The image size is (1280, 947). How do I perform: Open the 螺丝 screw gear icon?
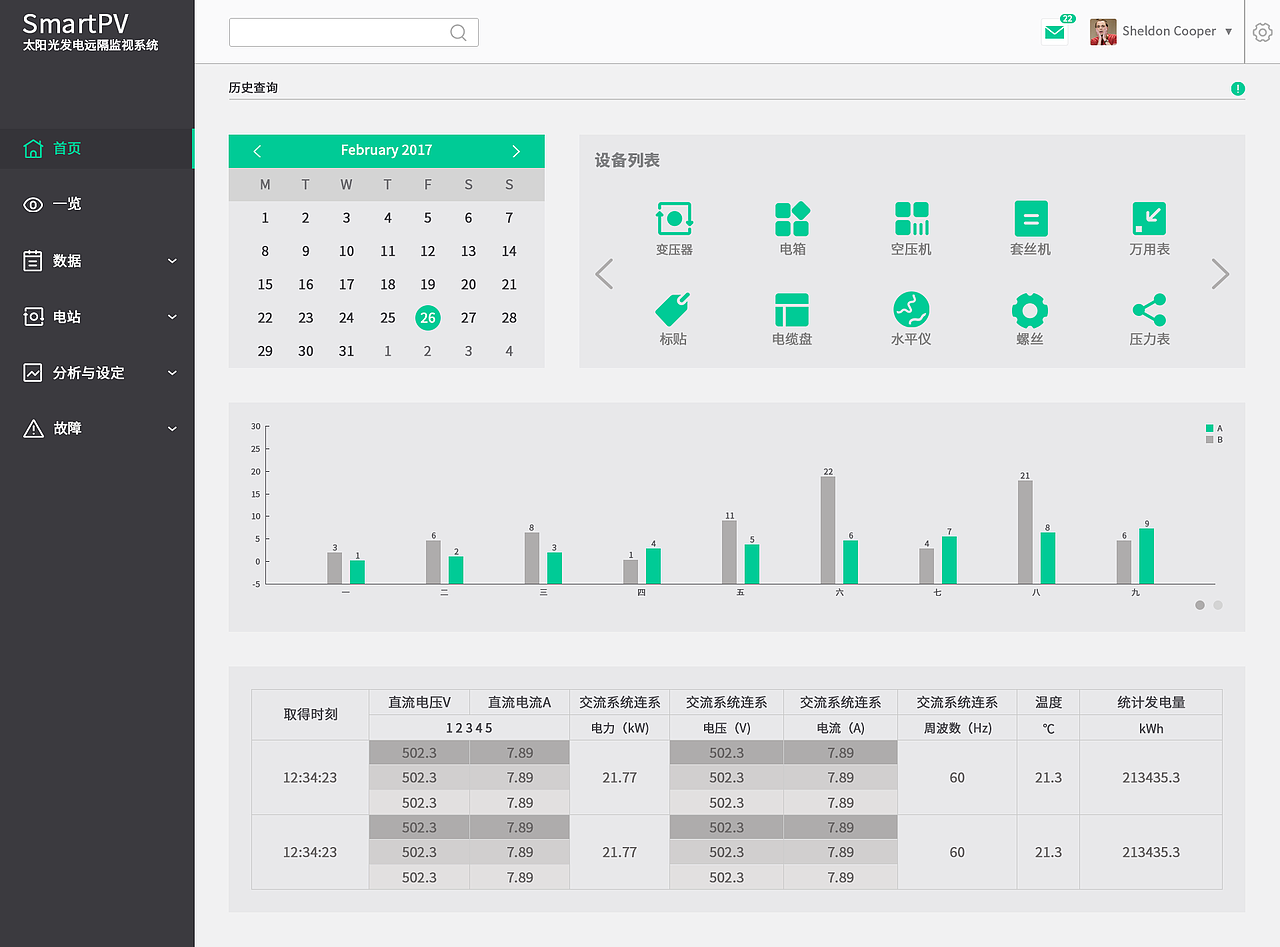pyautogui.click(x=1030, y=310)
